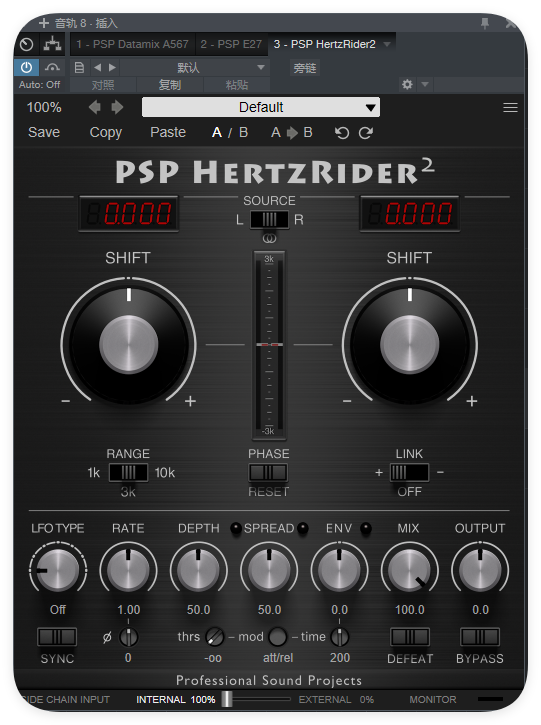Click the 对照 compare button

coord(103,85)
